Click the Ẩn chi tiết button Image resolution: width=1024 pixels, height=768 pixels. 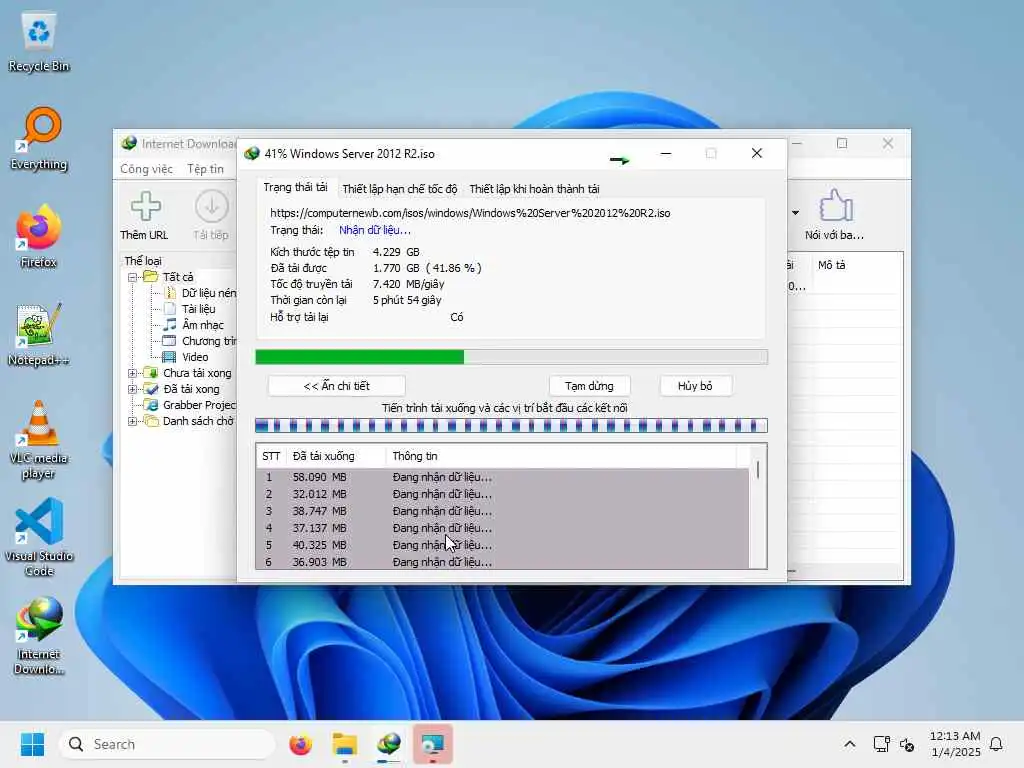coord(337,386)
